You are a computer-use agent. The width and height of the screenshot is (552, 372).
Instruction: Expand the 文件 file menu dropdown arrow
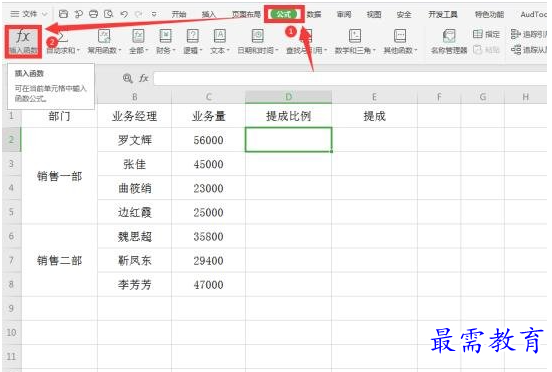pos(45,14)
